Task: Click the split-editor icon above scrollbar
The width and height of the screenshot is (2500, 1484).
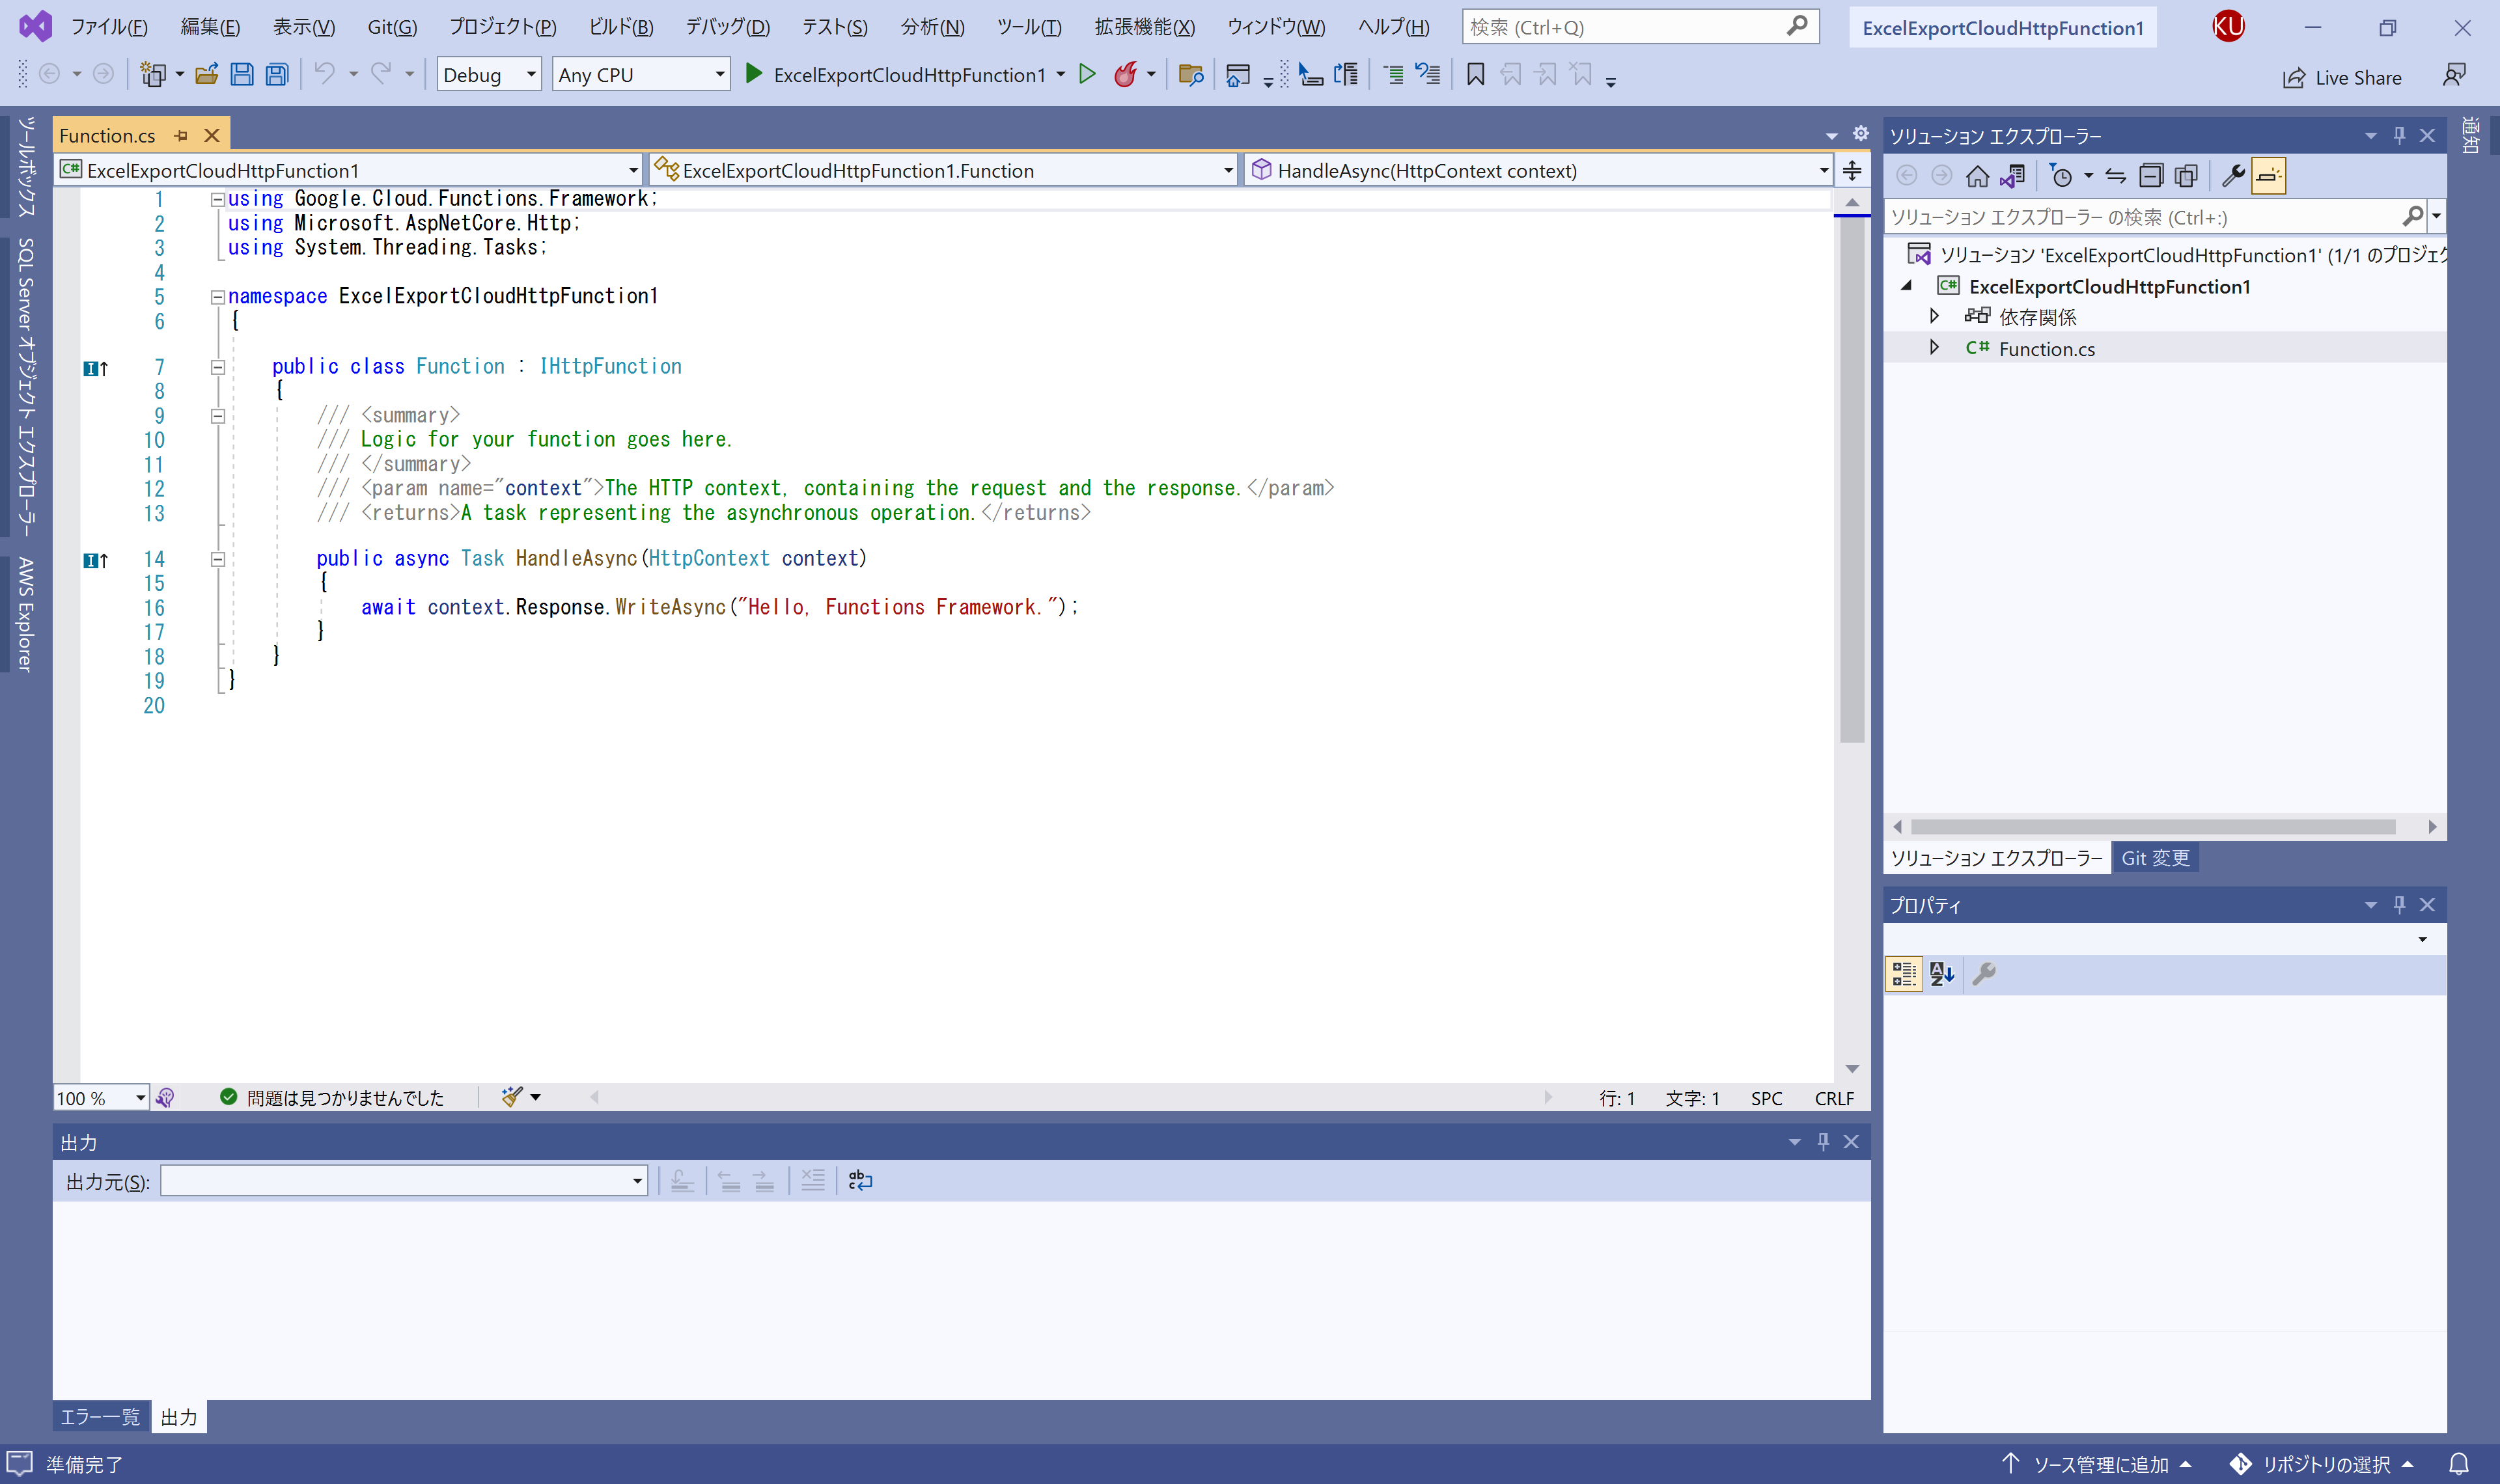Action: 1852,171
